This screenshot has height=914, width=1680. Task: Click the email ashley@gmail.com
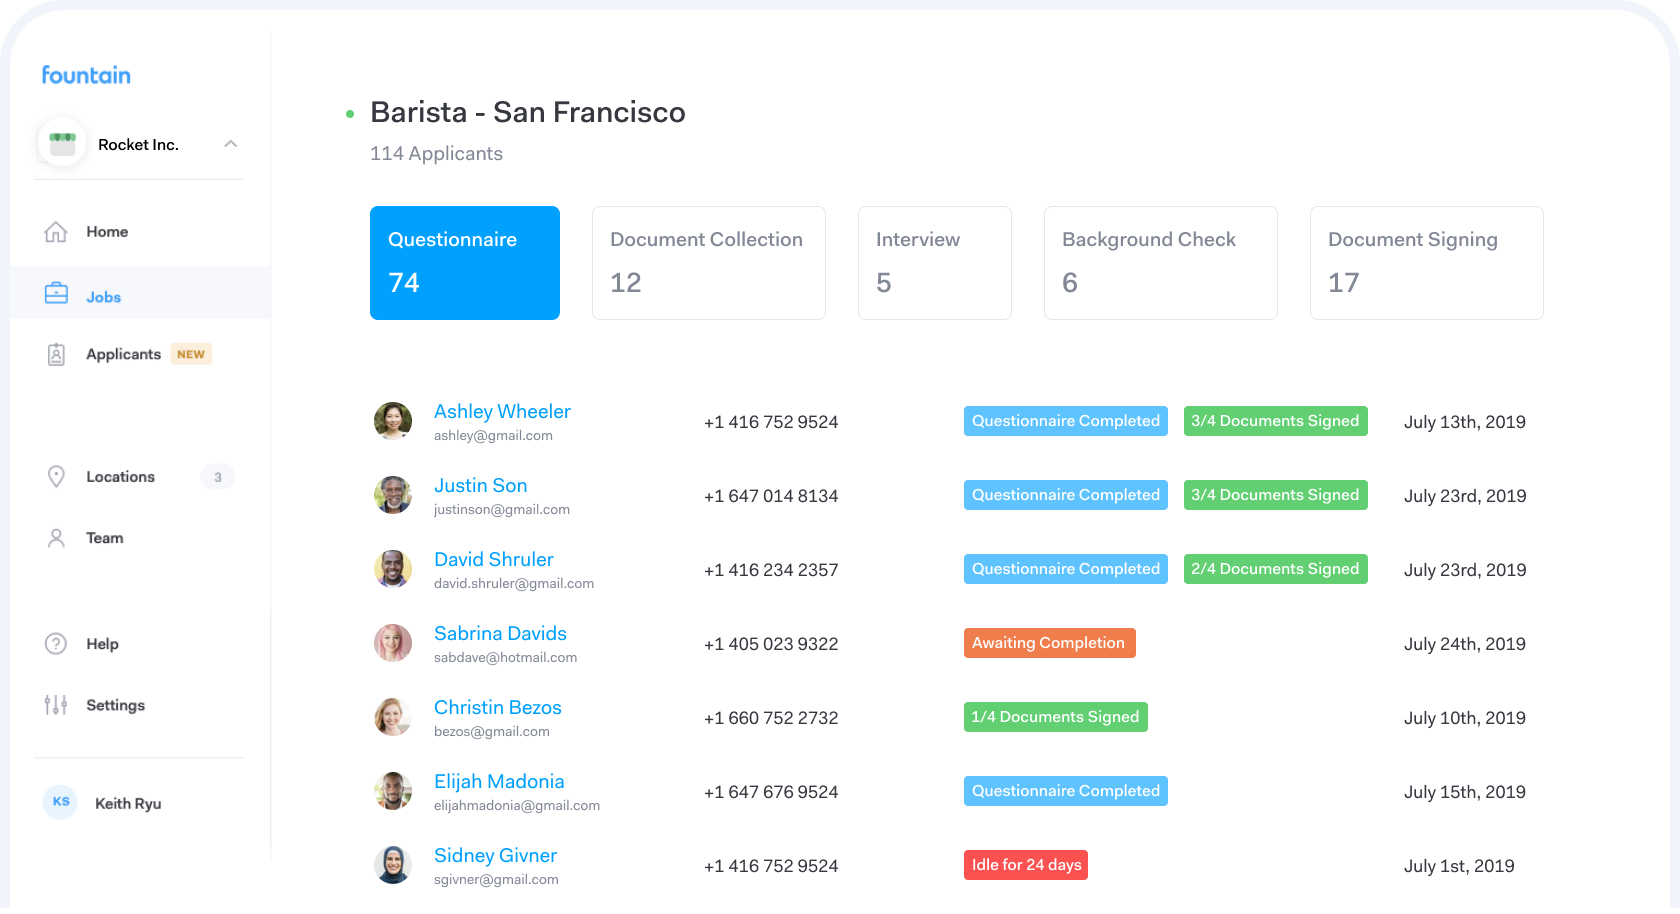point(493,436)
